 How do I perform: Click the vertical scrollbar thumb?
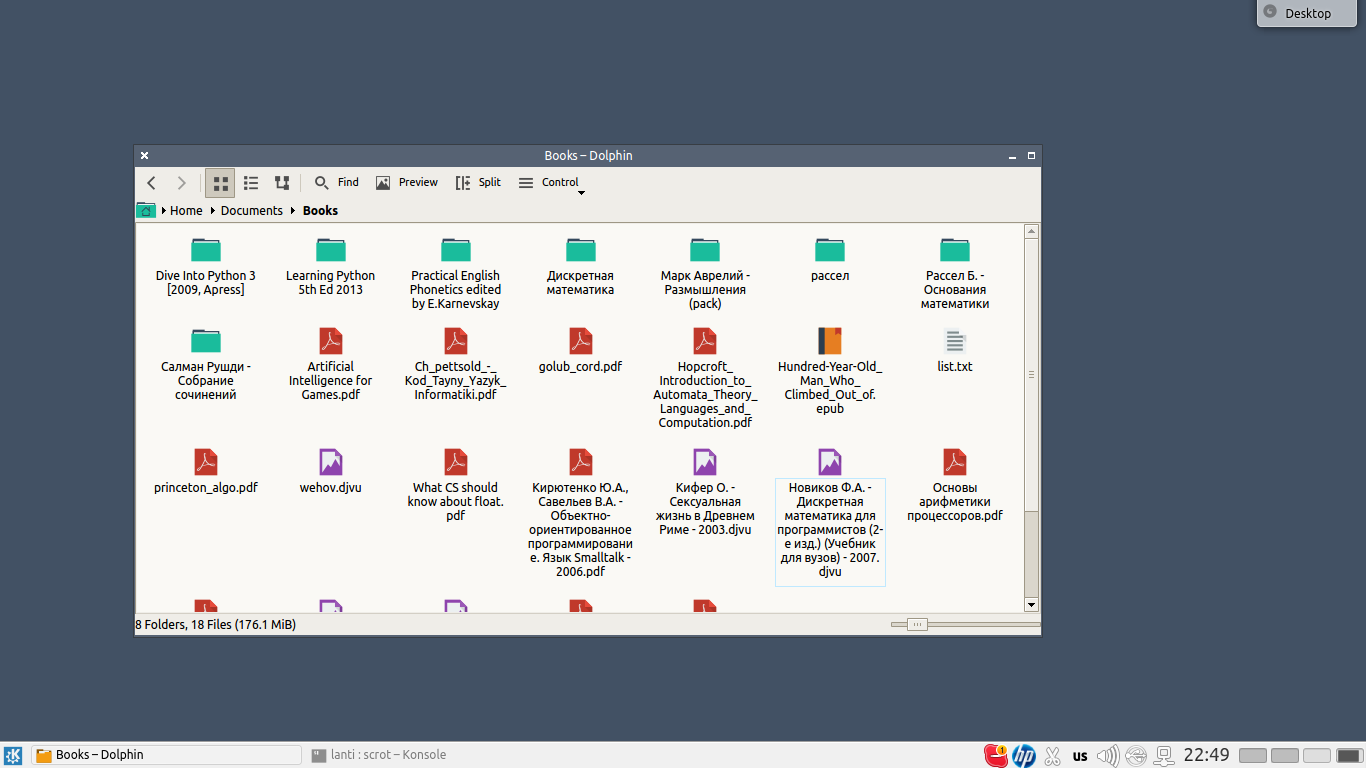[x=1032, y=375]
